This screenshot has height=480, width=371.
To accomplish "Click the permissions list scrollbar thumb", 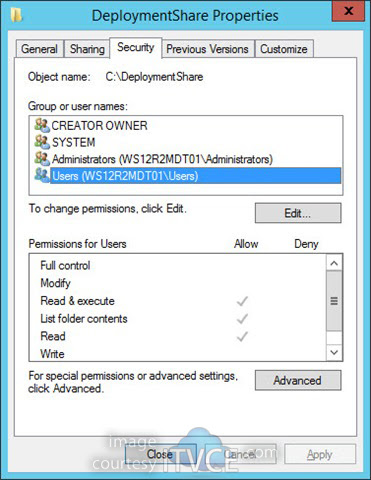I will click(x=334, y=301).
